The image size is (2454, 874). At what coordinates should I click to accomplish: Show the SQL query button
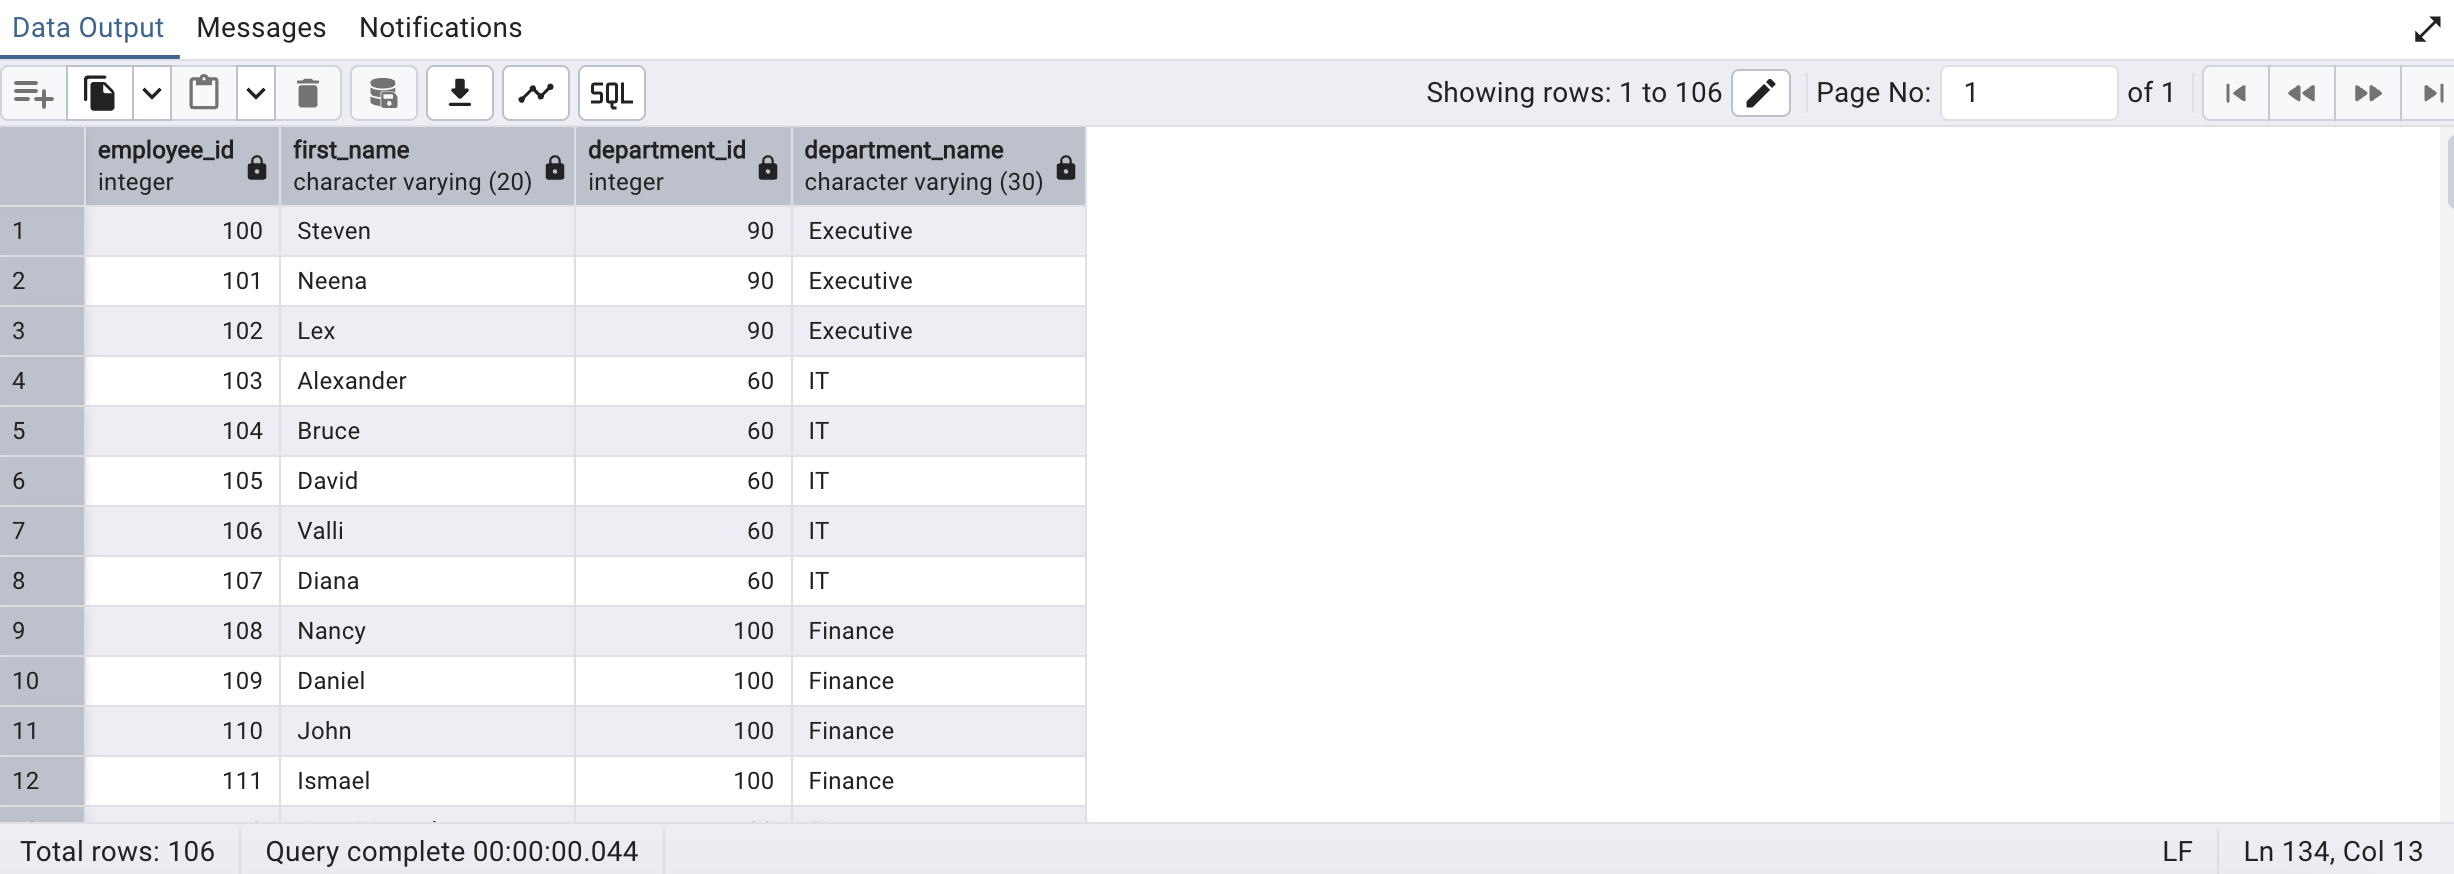[x=611, y=94]
